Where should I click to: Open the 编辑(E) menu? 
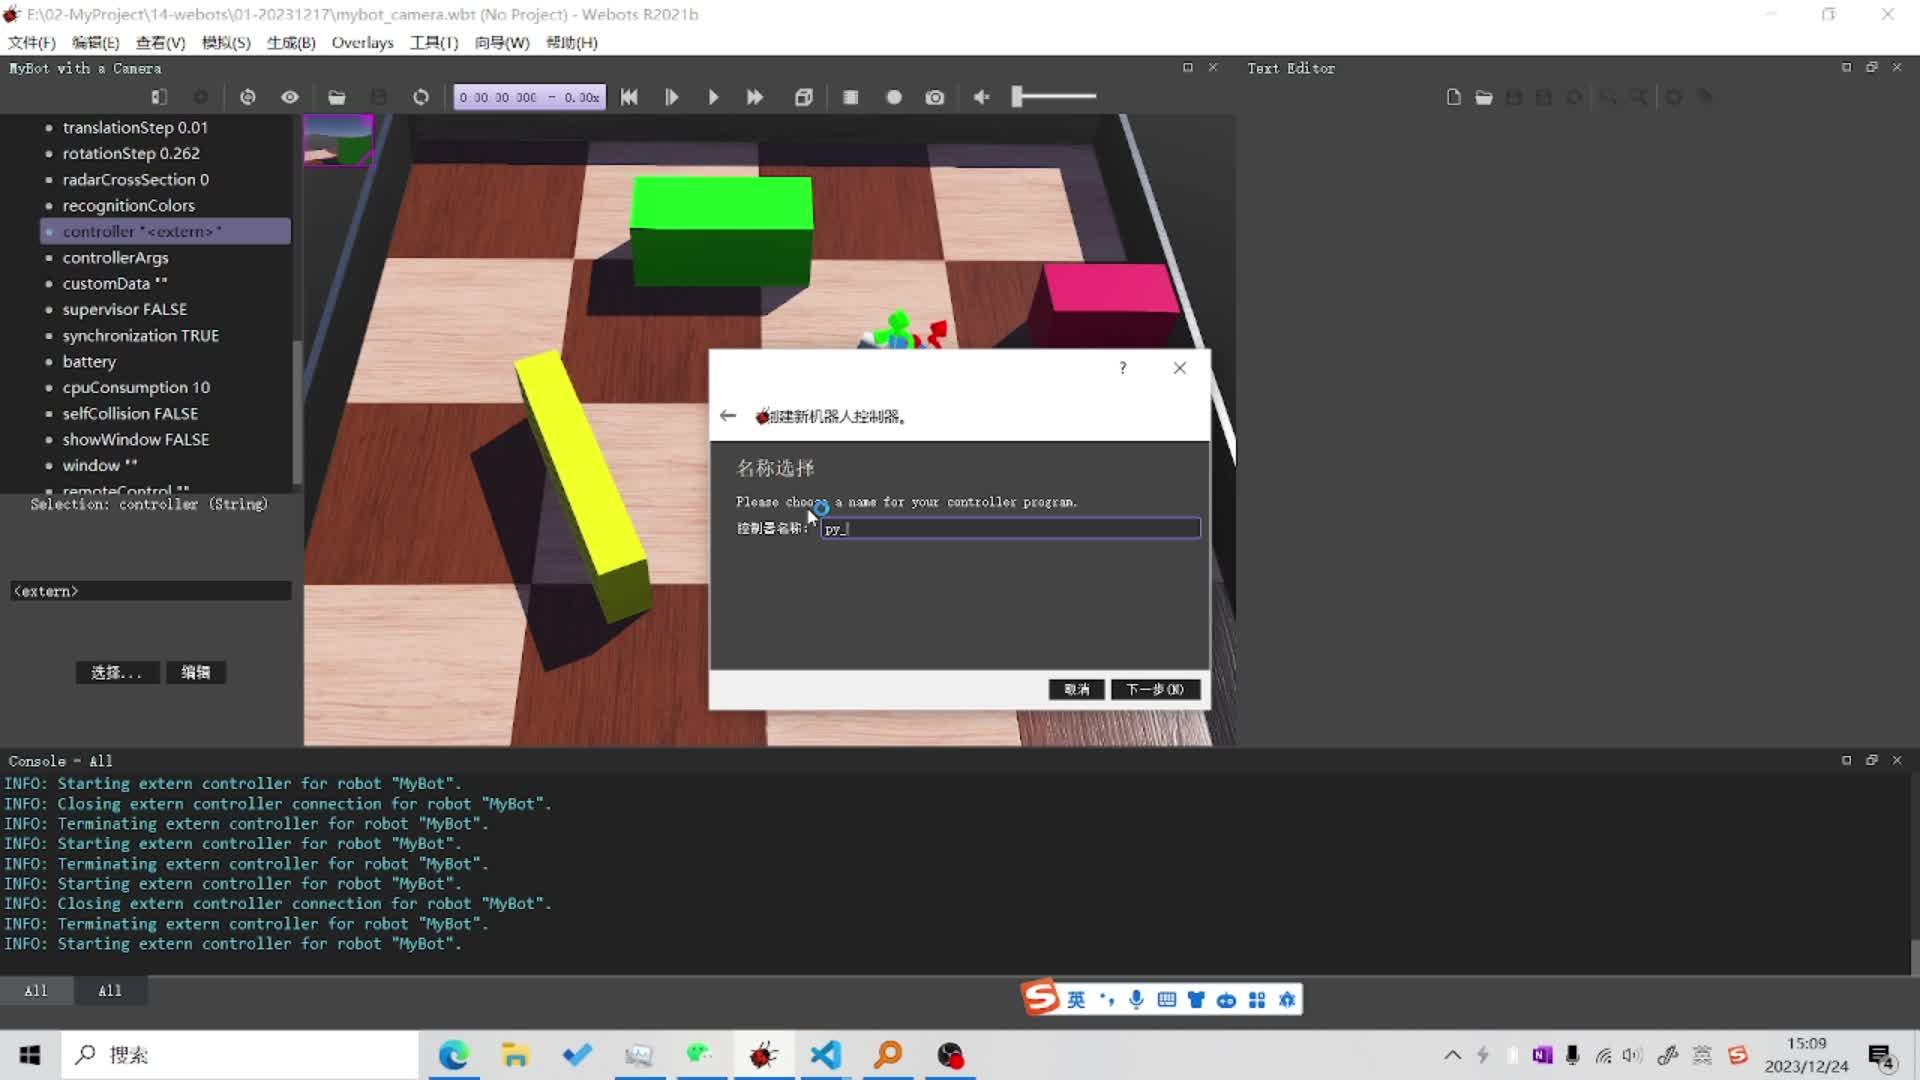tap(96, 42)
